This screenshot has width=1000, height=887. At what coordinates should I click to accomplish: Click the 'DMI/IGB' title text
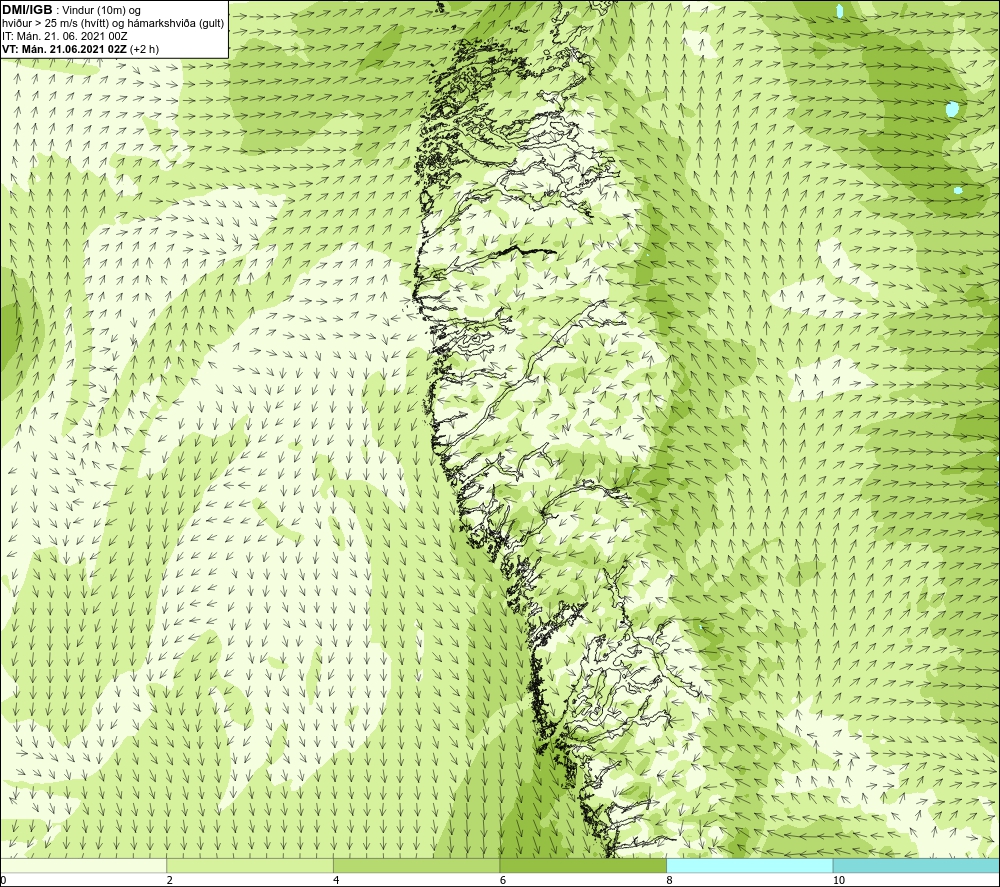[x=27, y=10]
